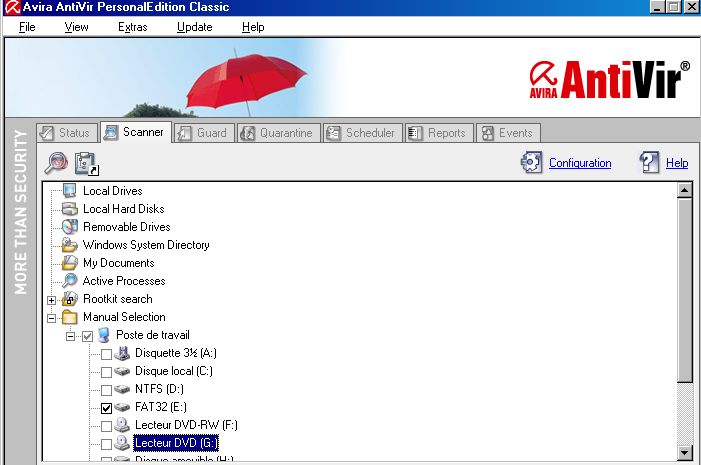Uncheck the FAT32 (E:) checkbox
701x465 pixels.
pyautogui.click(x=106, y=408)
